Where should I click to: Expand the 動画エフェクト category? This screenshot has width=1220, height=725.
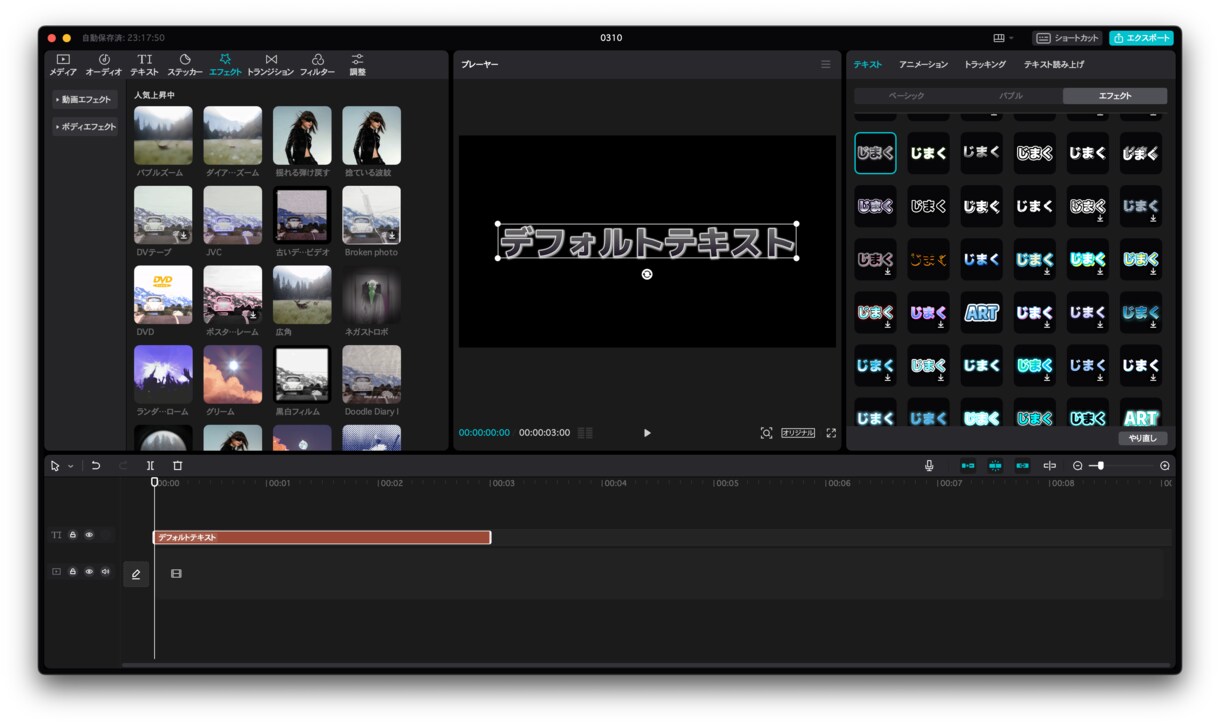pyautogui.click(x=85, y=100)
